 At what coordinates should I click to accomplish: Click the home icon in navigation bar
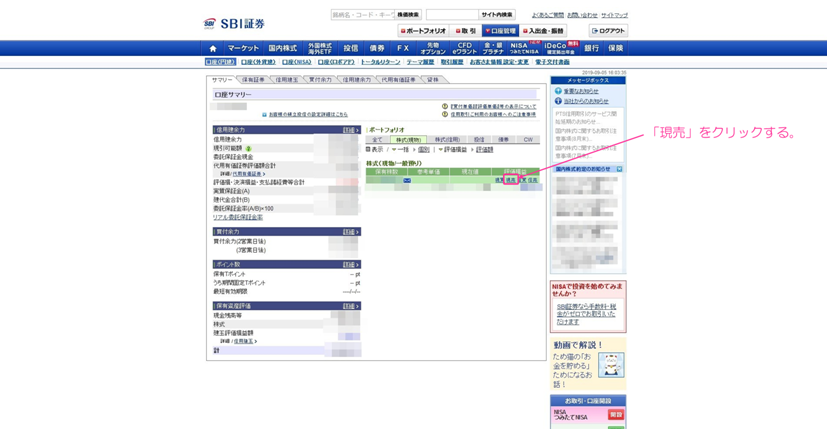click(212, 48)
